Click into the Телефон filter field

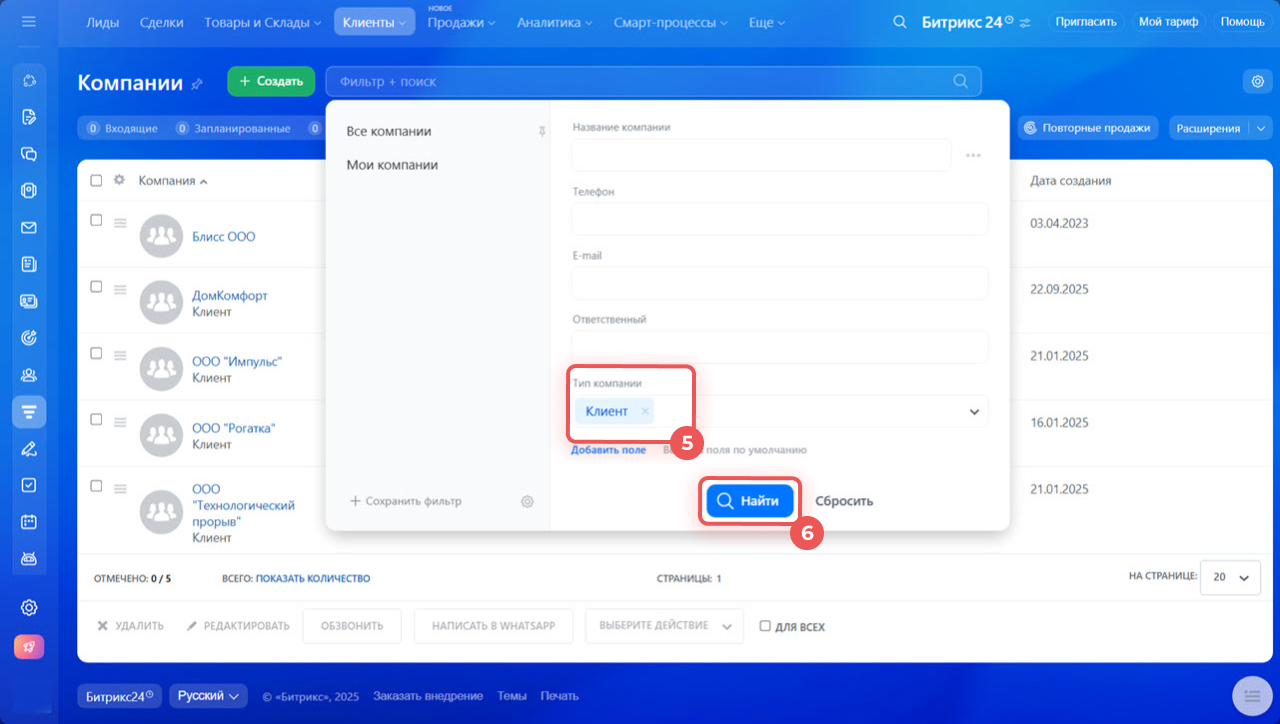click(x=779, y=219)
